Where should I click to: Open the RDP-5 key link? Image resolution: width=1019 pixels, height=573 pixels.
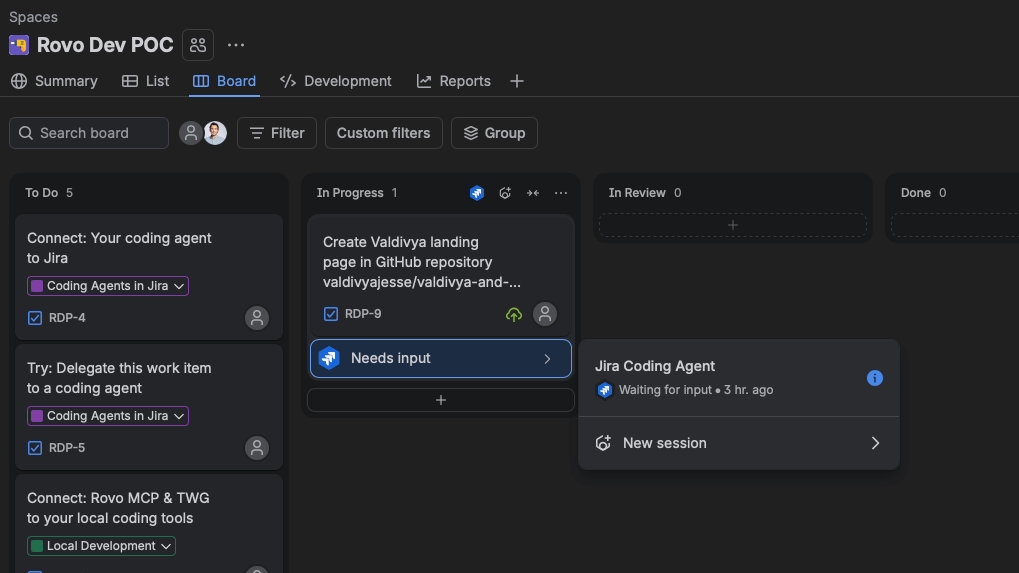coord(67,448)
